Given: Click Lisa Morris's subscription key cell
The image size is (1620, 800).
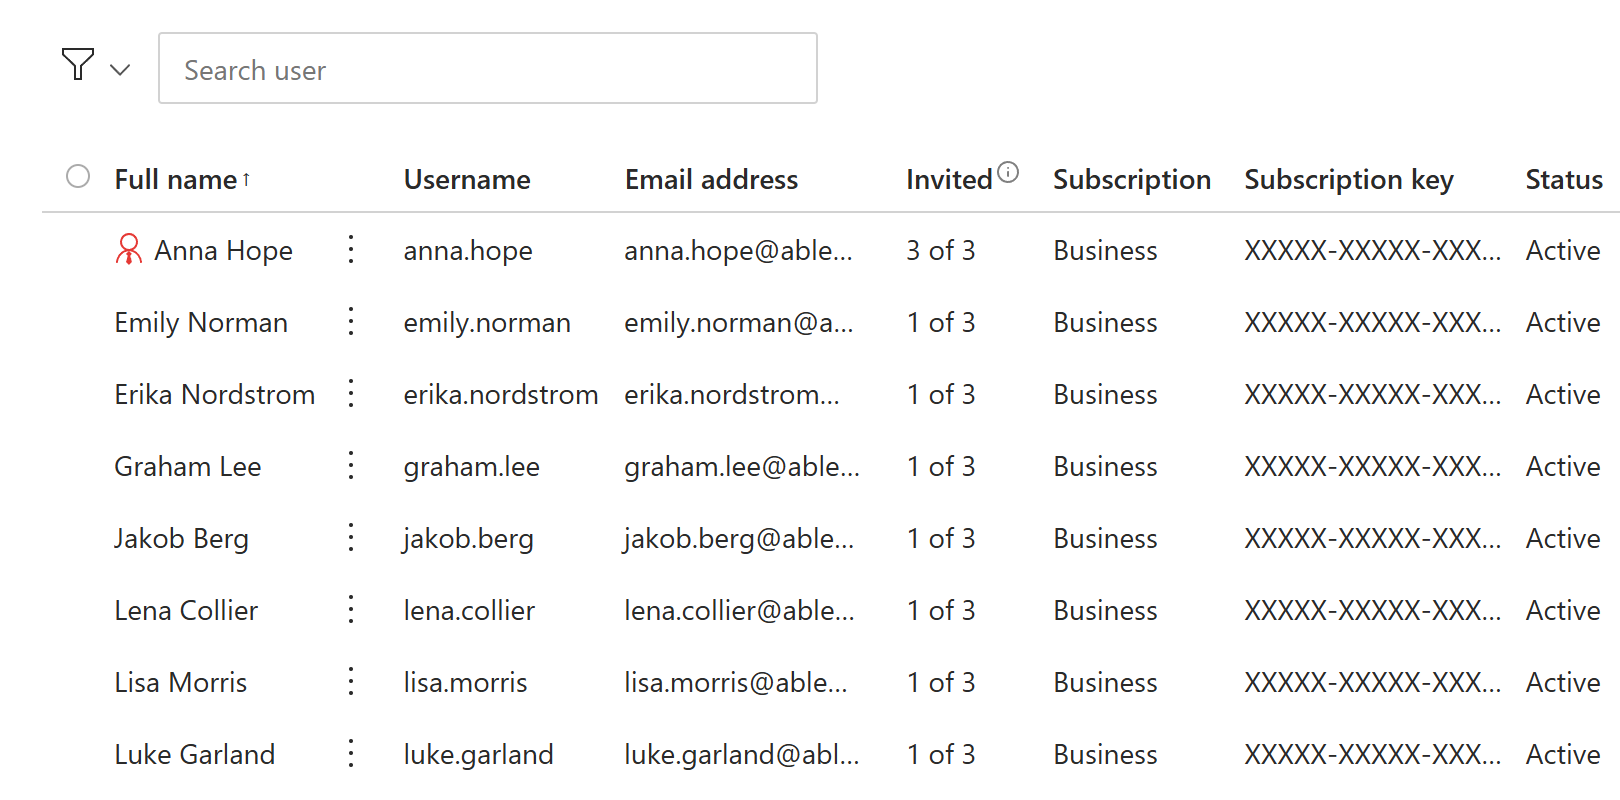Looking at the screenshot, I should pyautogui.click(x=1373, y=683).
